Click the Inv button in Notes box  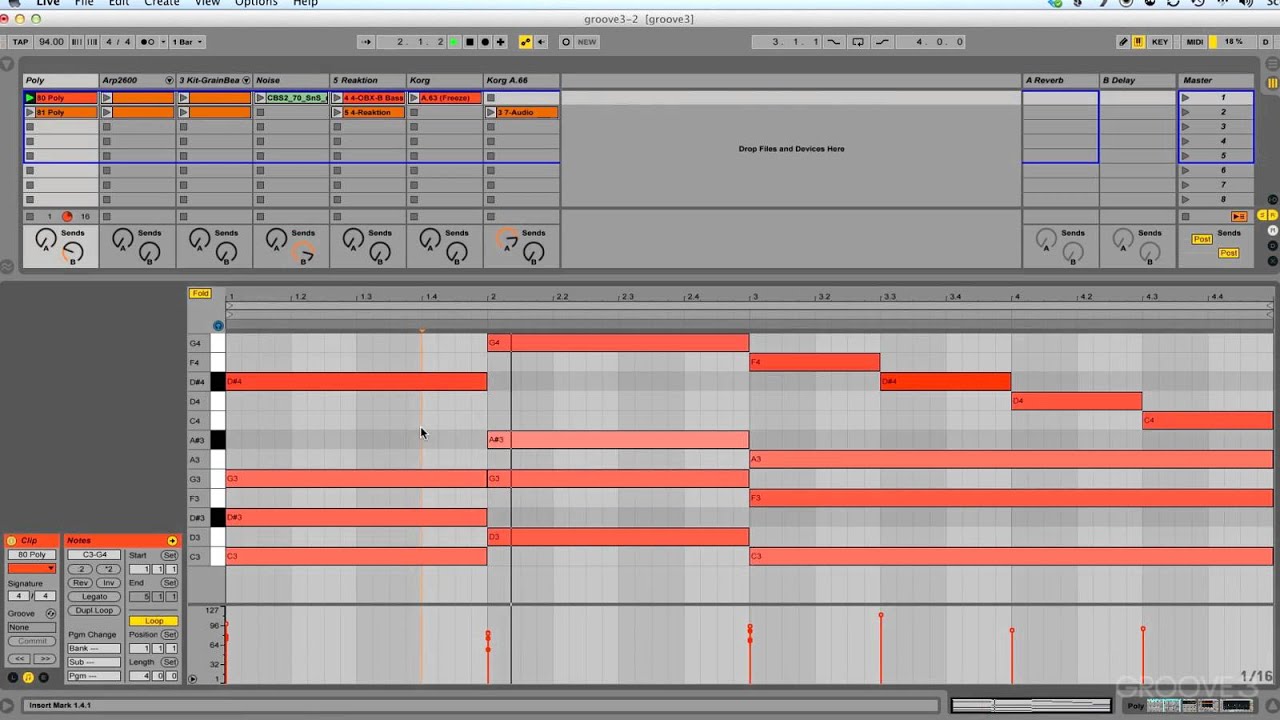[x=108, y=583]
